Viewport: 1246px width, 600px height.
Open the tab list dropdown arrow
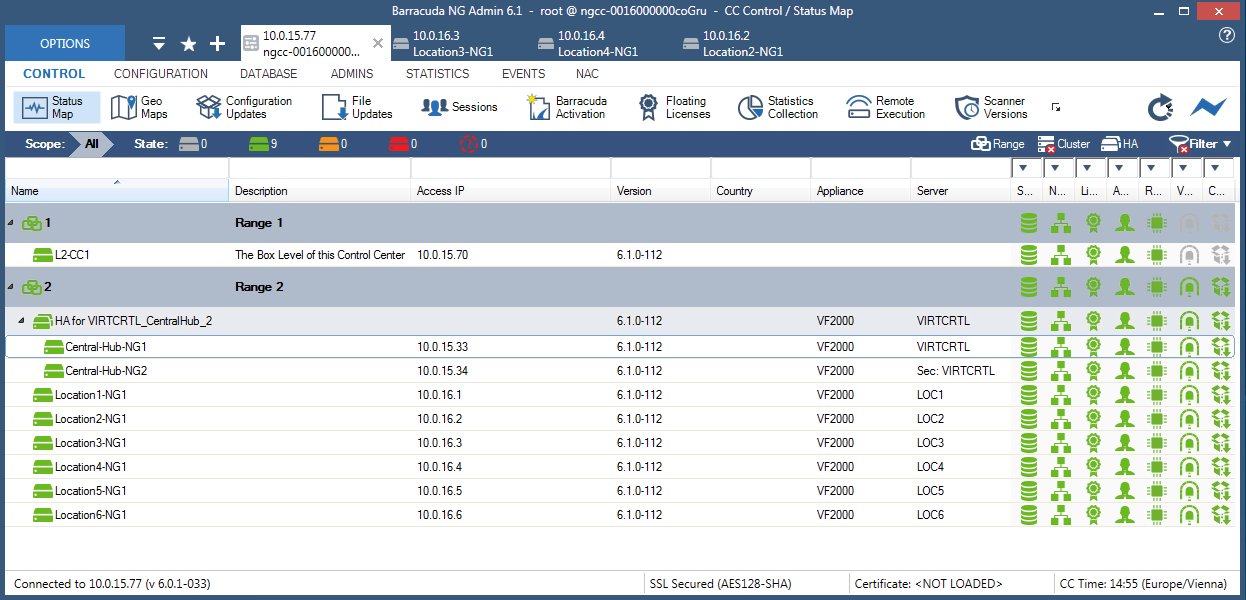(x=159, y=44)
